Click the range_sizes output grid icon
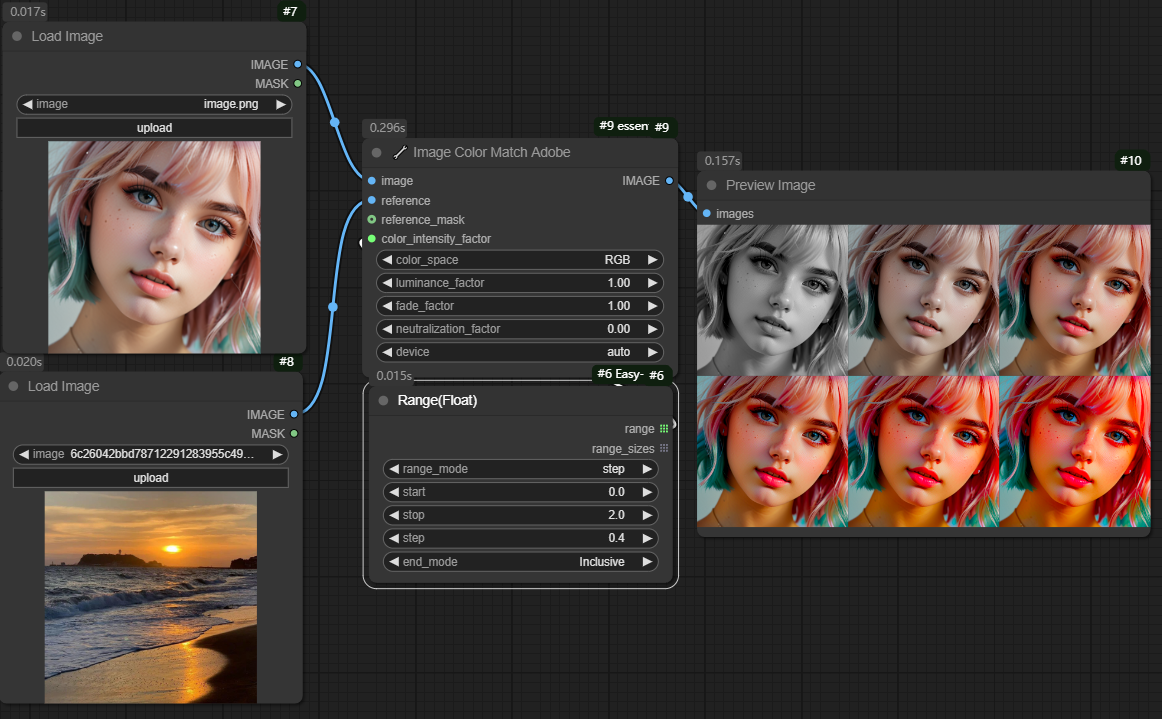 click(664, 449)
